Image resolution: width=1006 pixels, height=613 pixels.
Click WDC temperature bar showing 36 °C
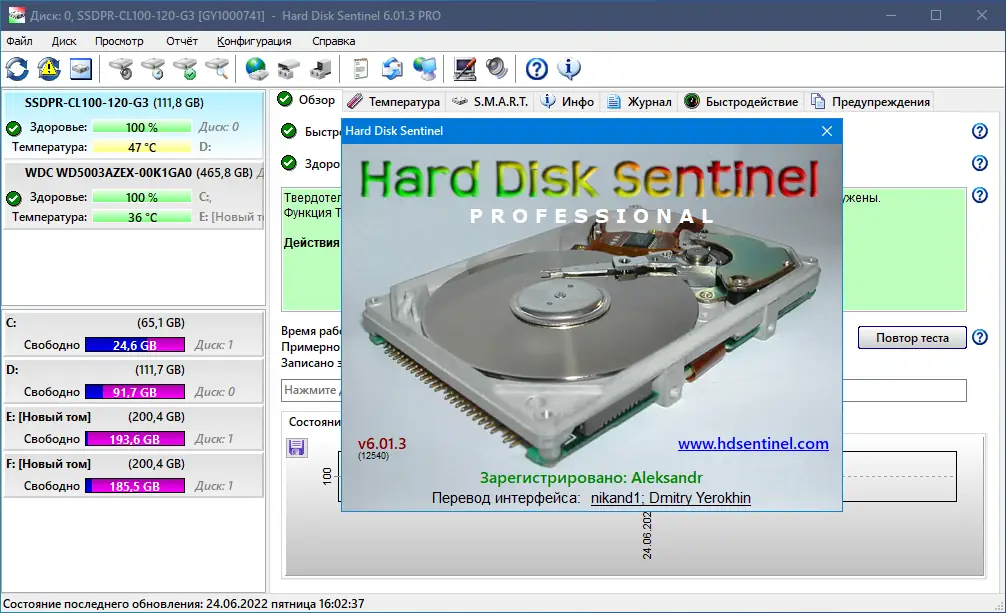[142, 217]
